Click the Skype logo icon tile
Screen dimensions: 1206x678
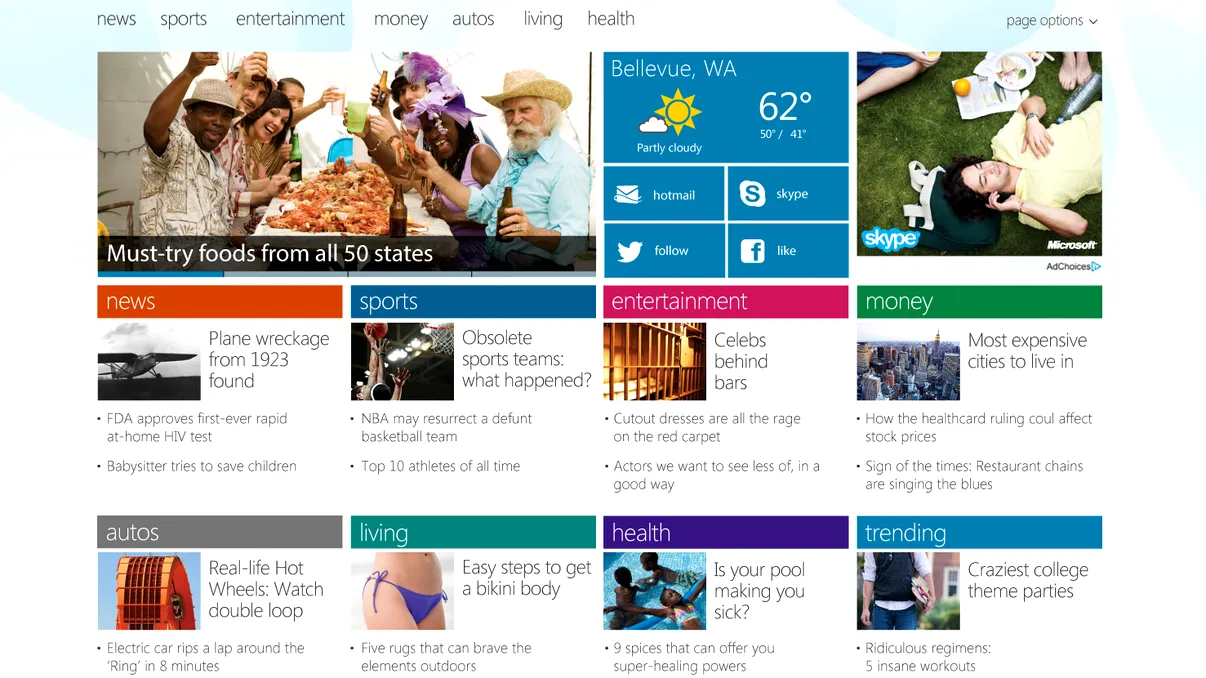(x=752, y=194)
